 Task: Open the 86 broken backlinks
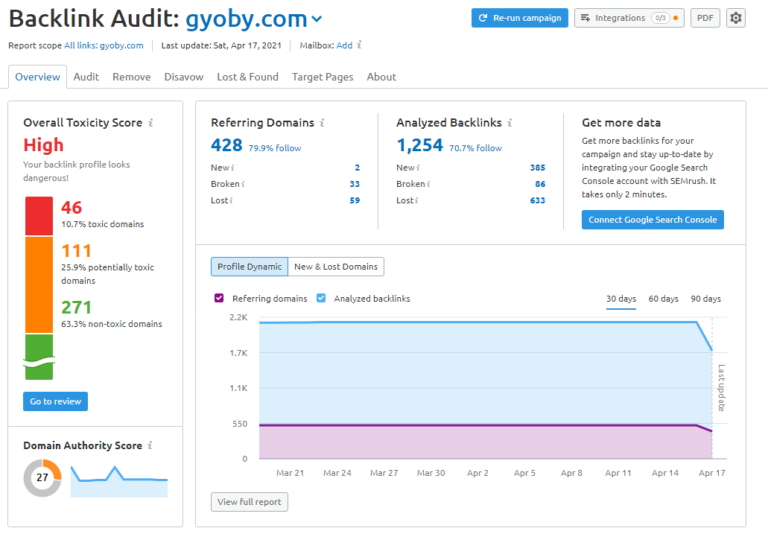point(540,184)
